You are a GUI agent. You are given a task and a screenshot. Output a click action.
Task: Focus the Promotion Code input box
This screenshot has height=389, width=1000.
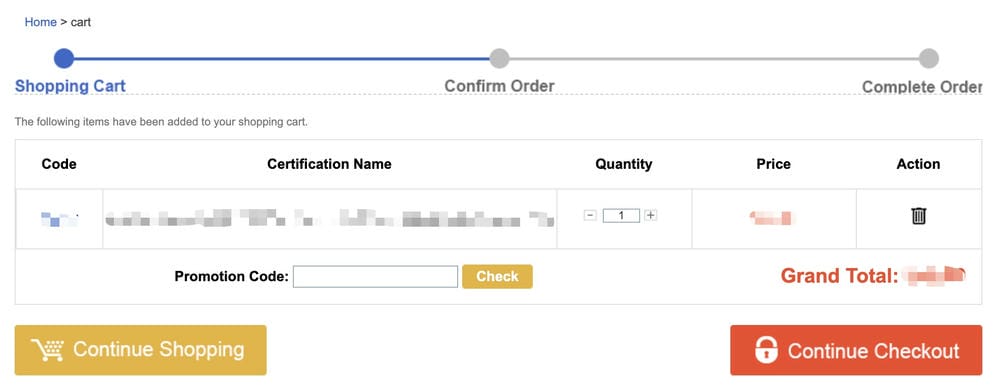375,277
